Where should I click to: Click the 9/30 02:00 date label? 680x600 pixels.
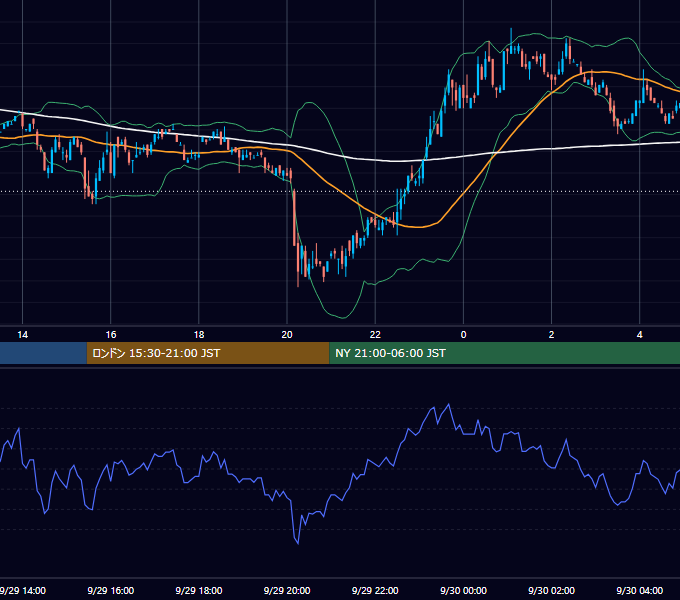(x=551, y=590)
